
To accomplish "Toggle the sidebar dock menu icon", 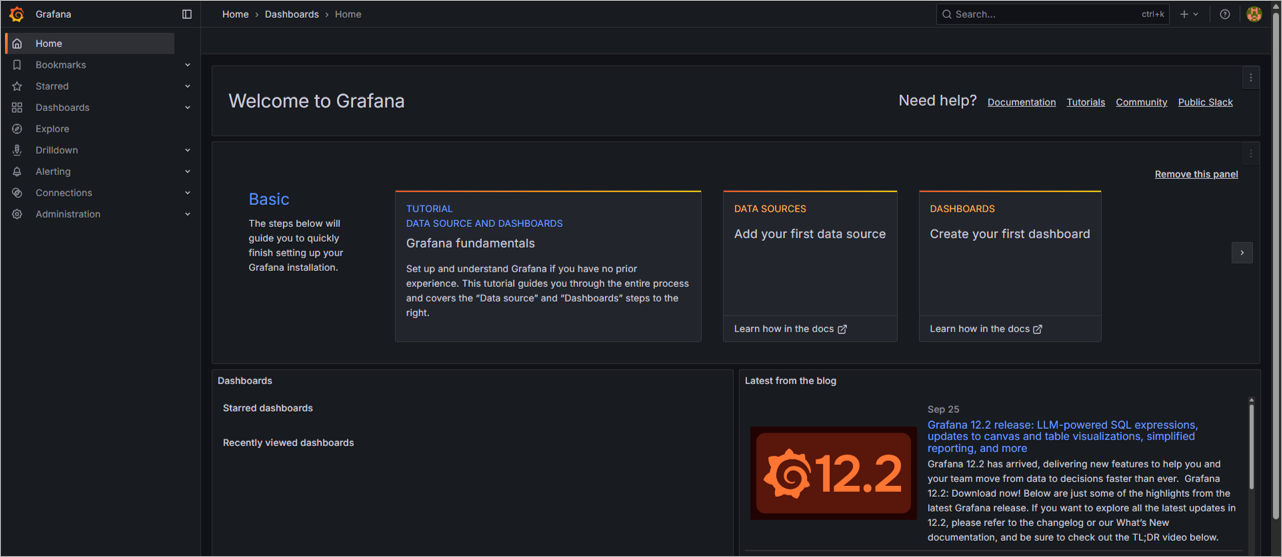I will pos(187,14).
